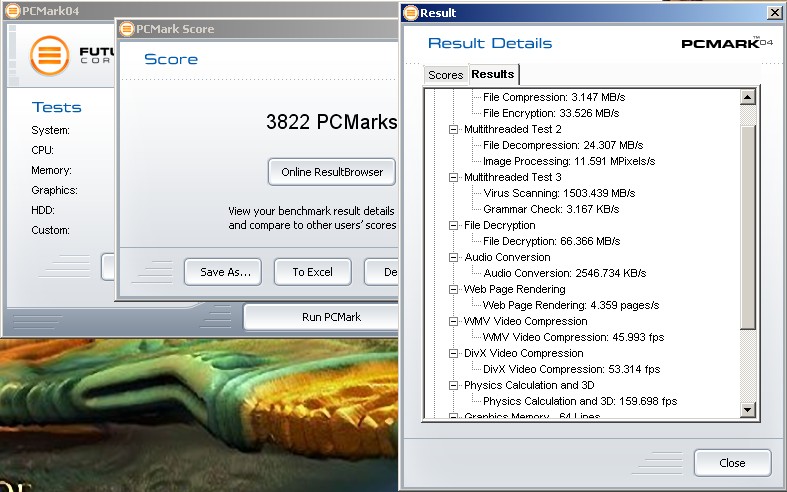Click the Graphics: label in Tests list
Image resolution: width=787 pixels, height=492 pixels.
(54, 190)
